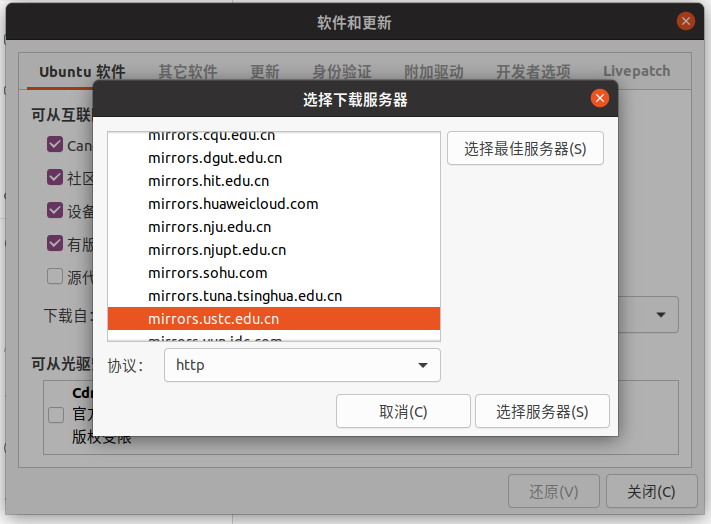The image size is (711, 524).
Task: Confirm with 选择服务器(S) button
Action: coord(541,411)
